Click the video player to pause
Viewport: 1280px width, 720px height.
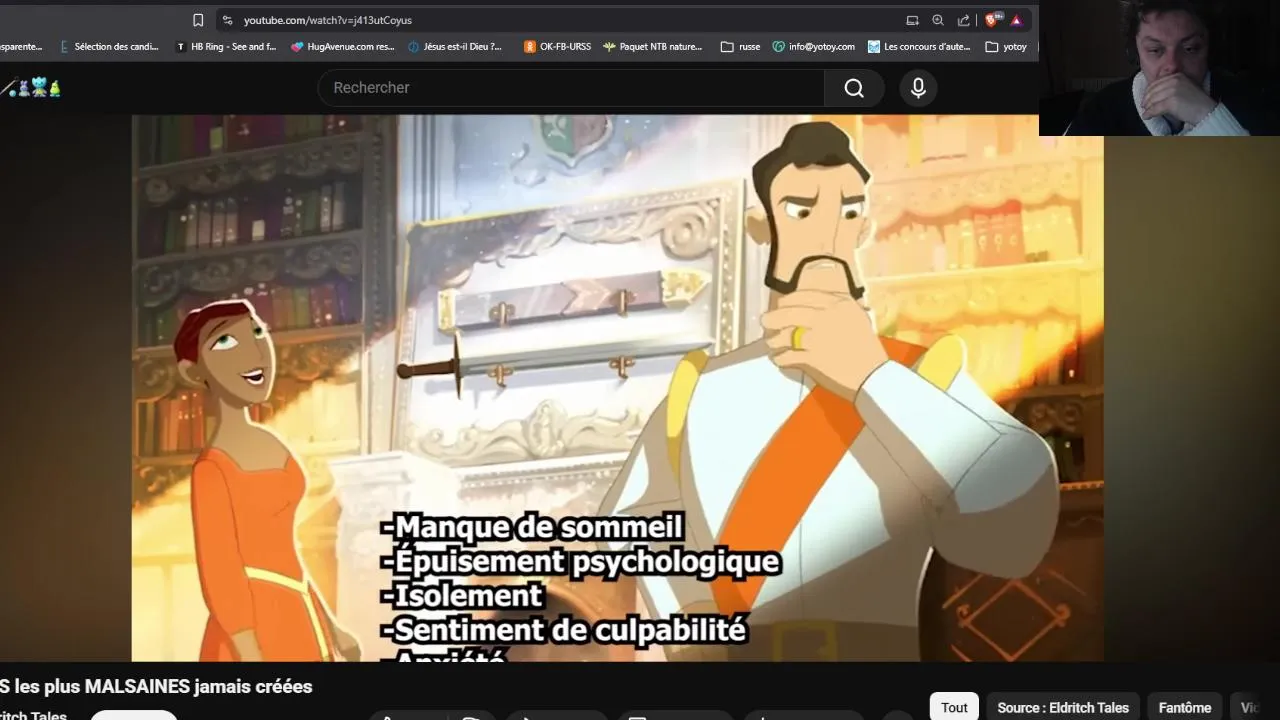(x=617, y=388)
